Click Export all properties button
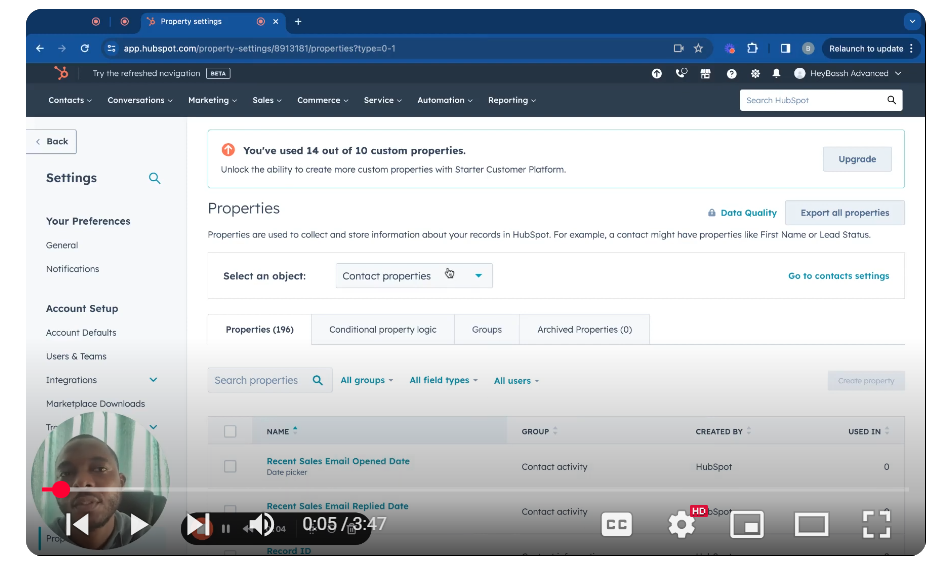Viewport: 931px width, 573px height. pos(844,213)
